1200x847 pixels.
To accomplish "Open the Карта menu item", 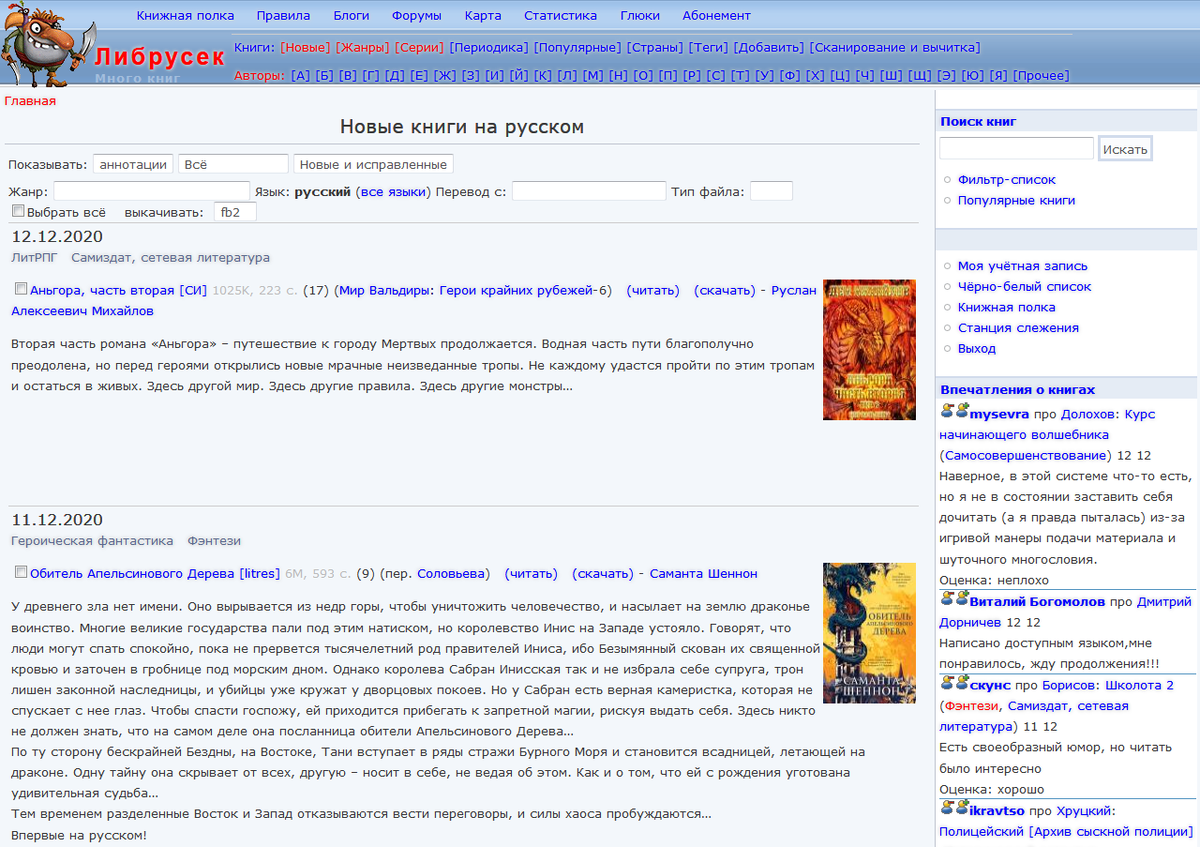I will [x=483, y=15].
